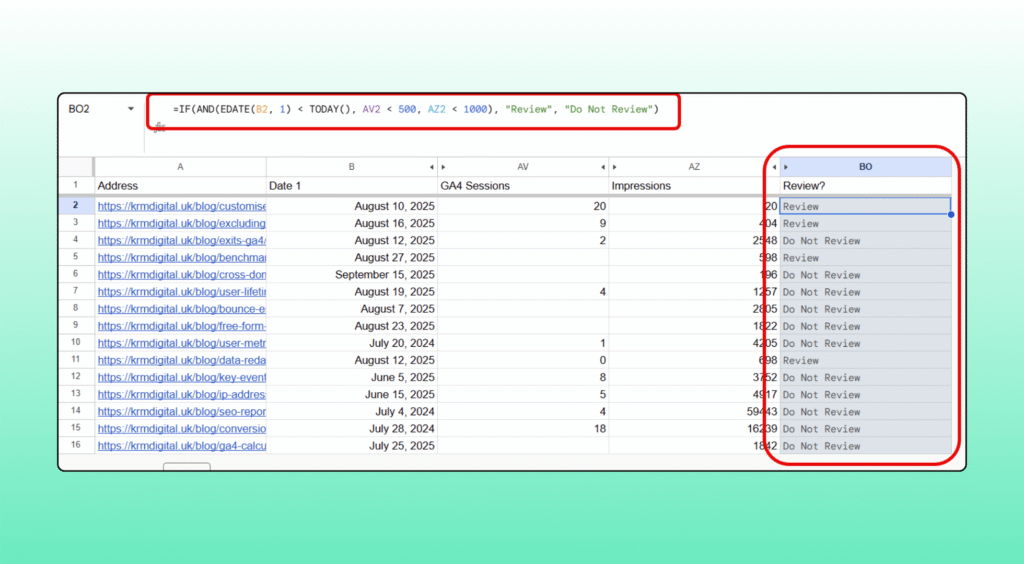This screenshot has width=1024, height=564.
Task: Select the BO column header
Action: [866, 167]
